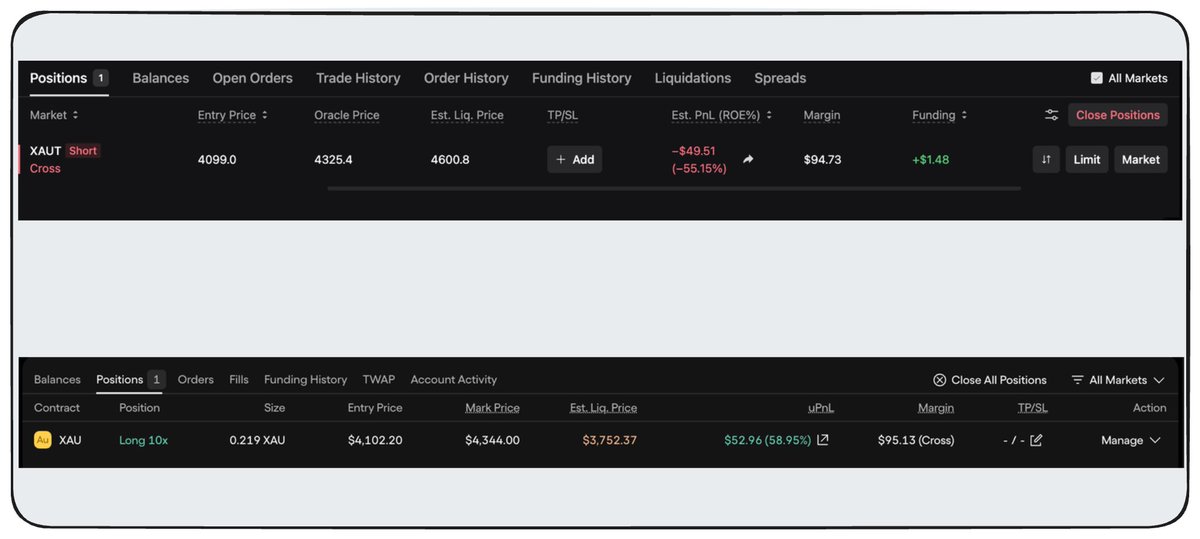Close XAUT position with Market button
Image resolution: width=1200 pixels, height=539 pixels.
click(x=1141, y=159)
